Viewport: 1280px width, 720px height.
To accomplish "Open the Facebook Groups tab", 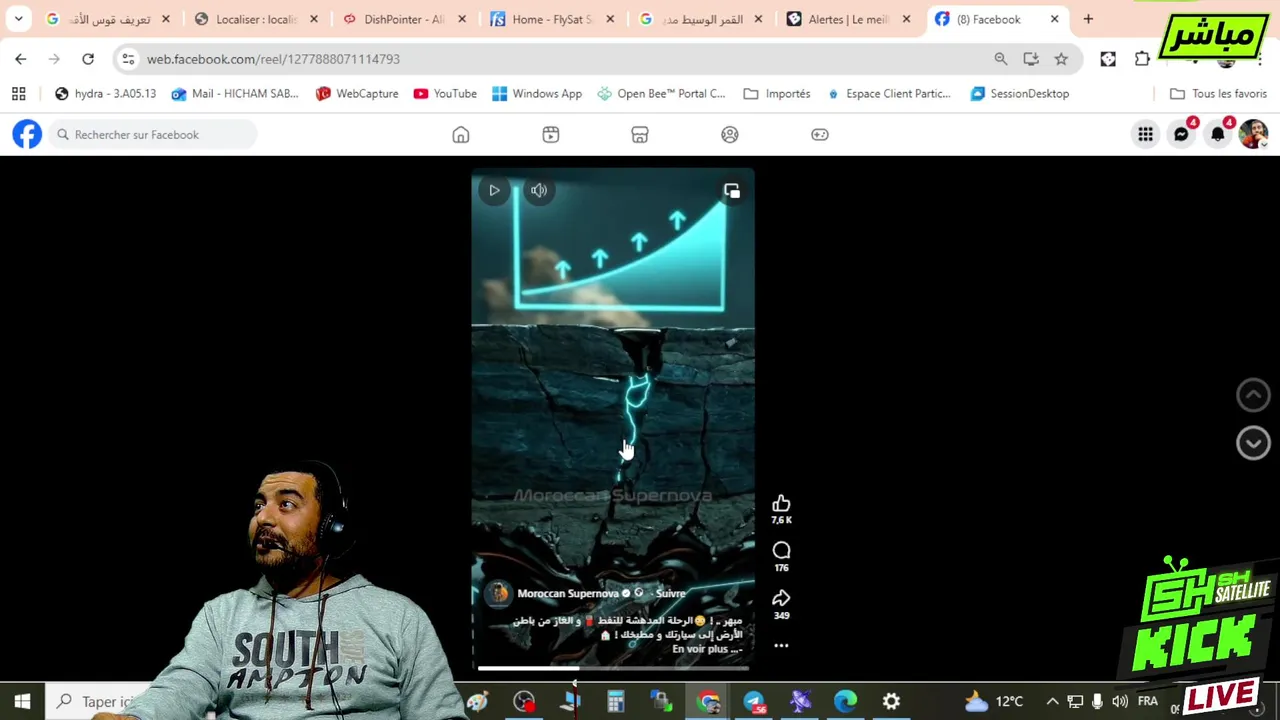I will 730,135.
